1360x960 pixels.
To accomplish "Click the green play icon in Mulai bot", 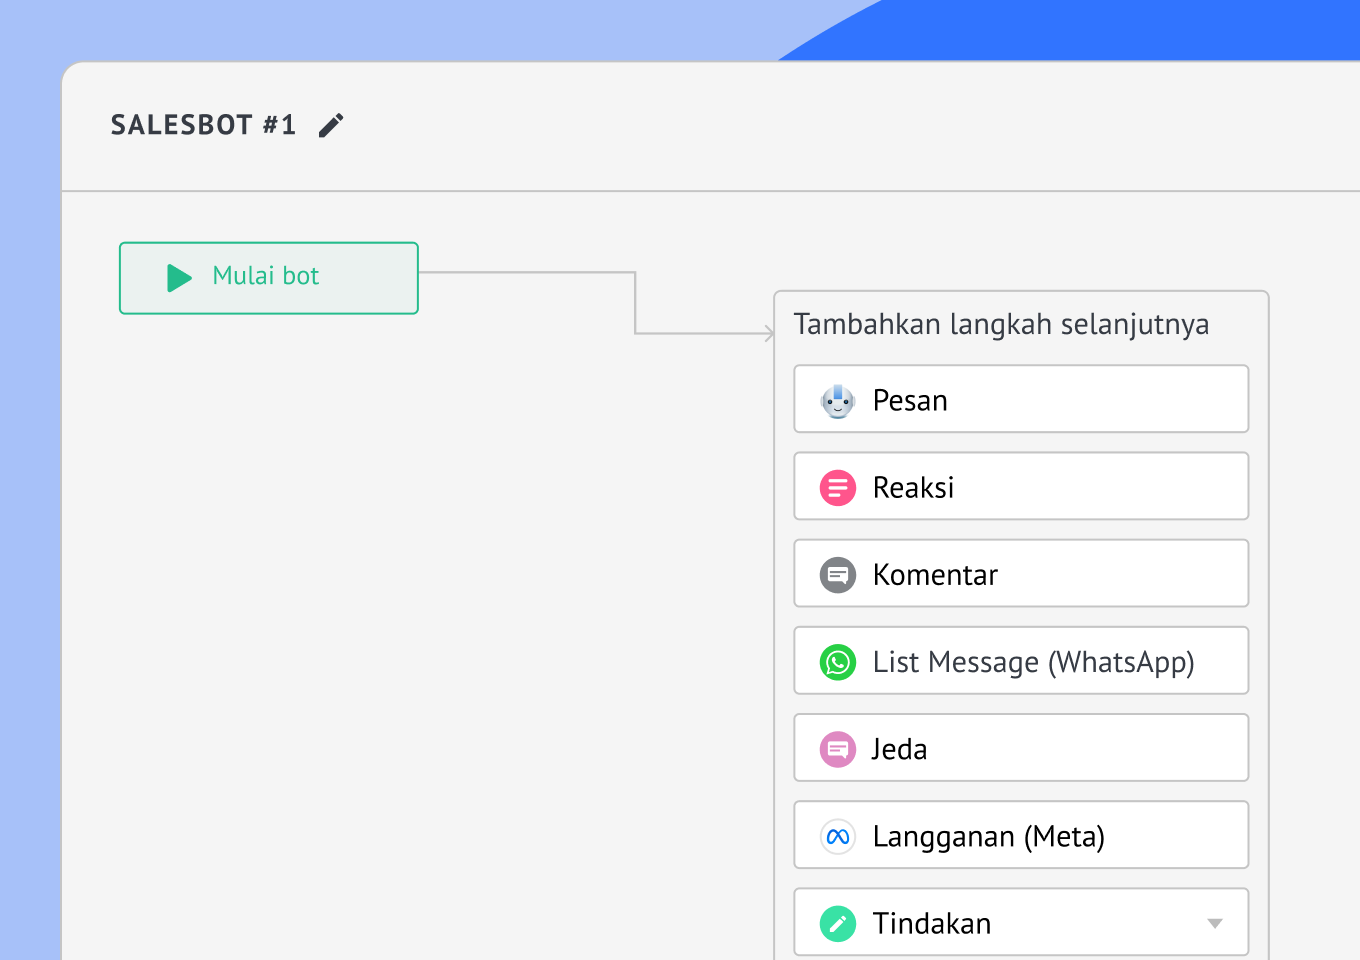I will pyautogui.click(x=179, y=278).
